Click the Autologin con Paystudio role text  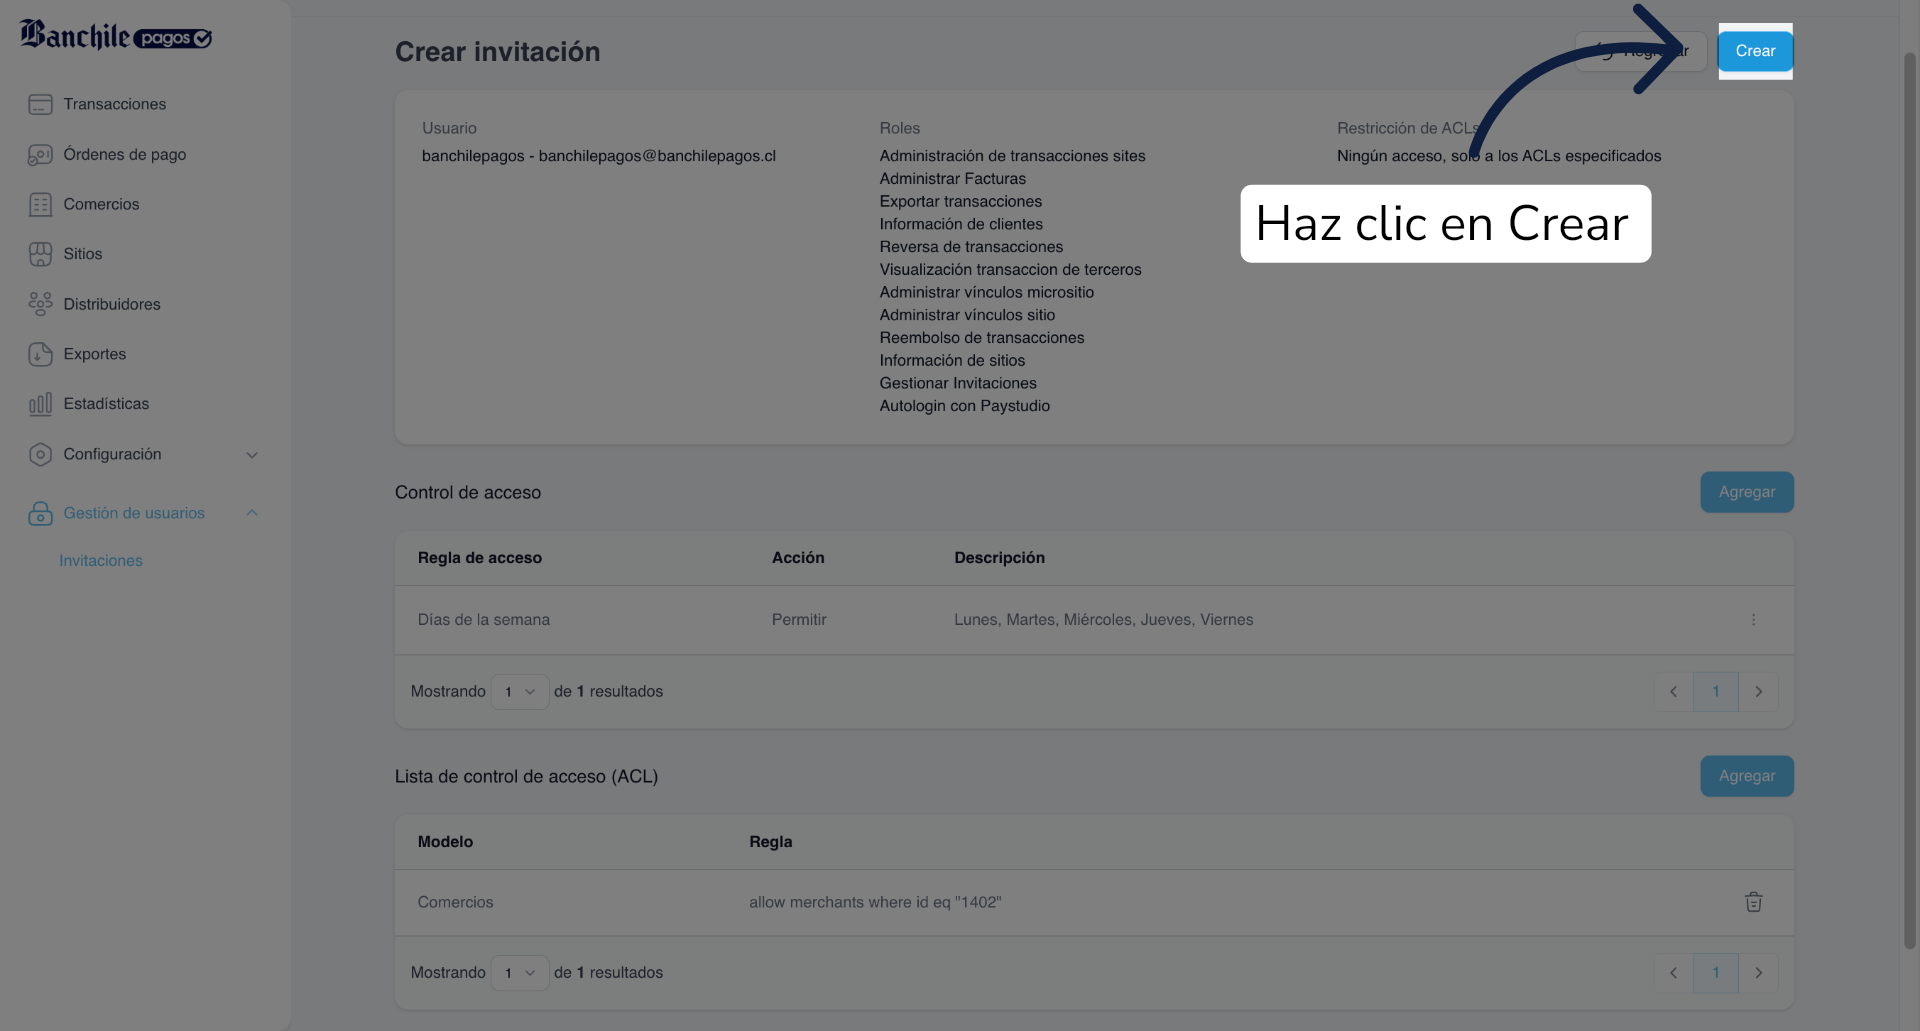[x=965, y=406]
